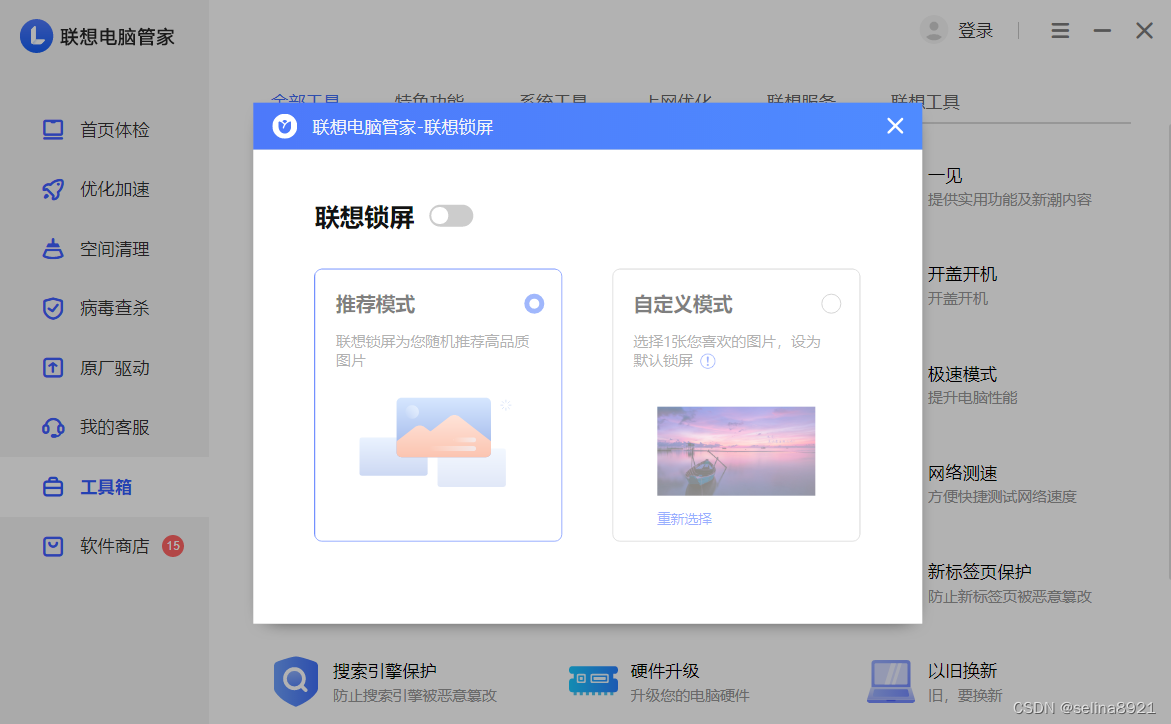Click the lake sunset wallpaper thumbnail

736,451
